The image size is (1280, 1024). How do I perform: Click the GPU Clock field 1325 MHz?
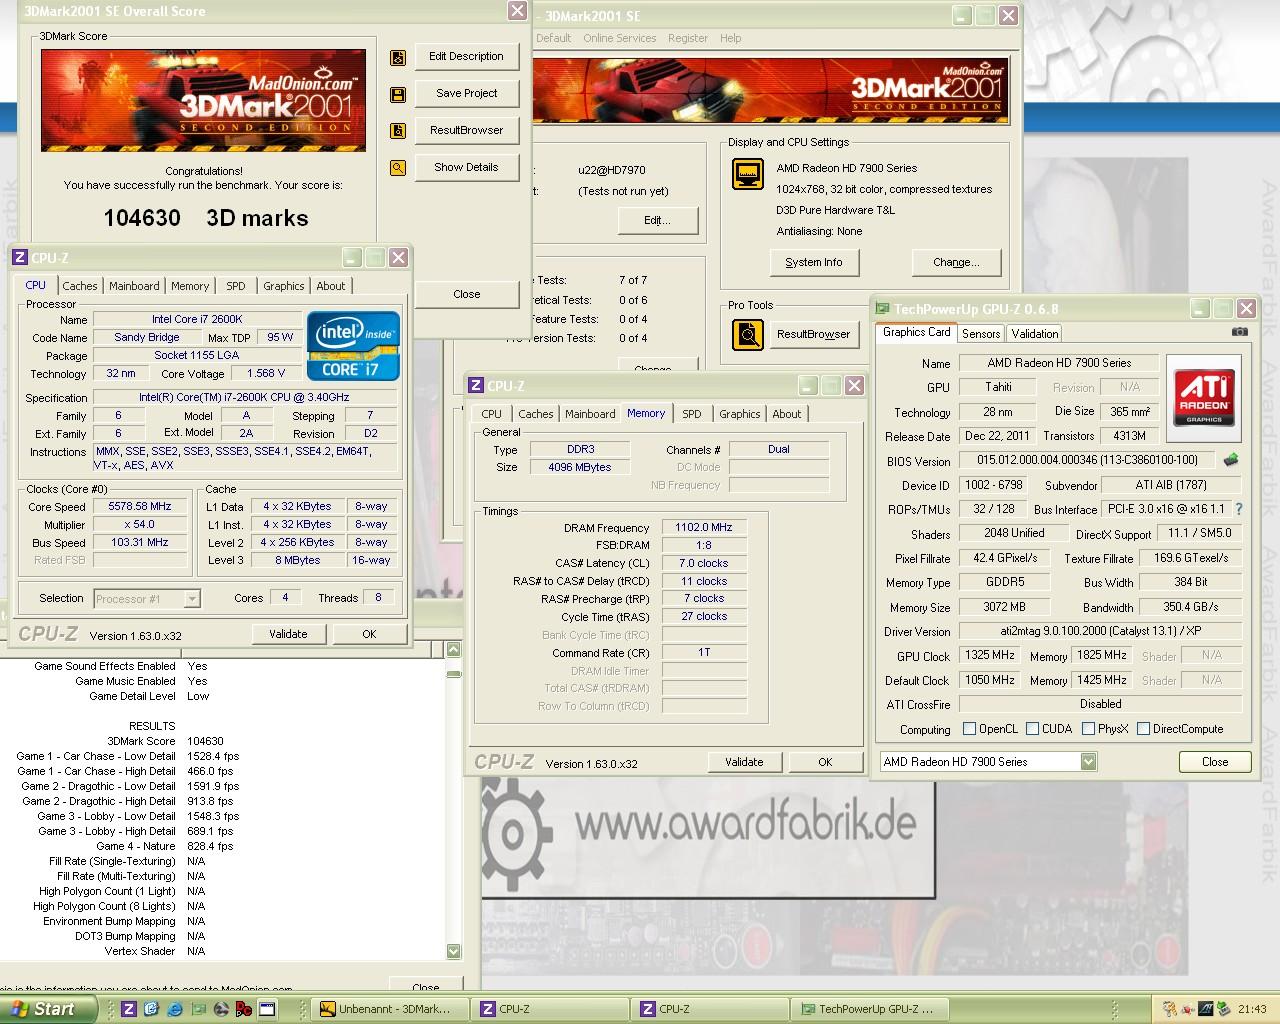click(990, 656)
